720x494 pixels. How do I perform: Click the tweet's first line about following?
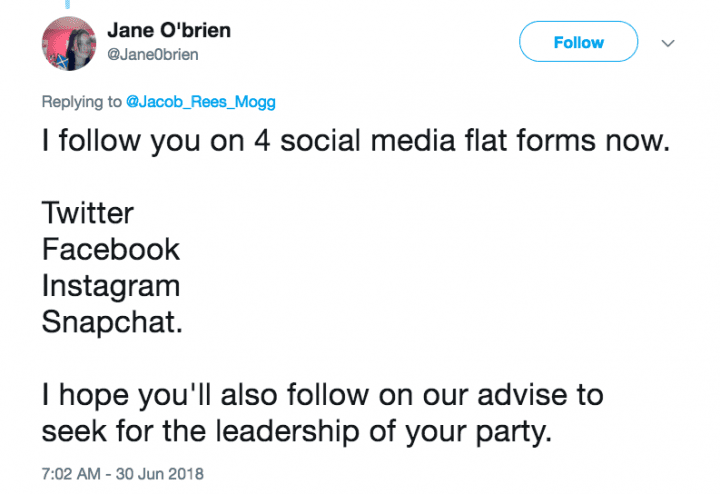(x=356, y=140)
